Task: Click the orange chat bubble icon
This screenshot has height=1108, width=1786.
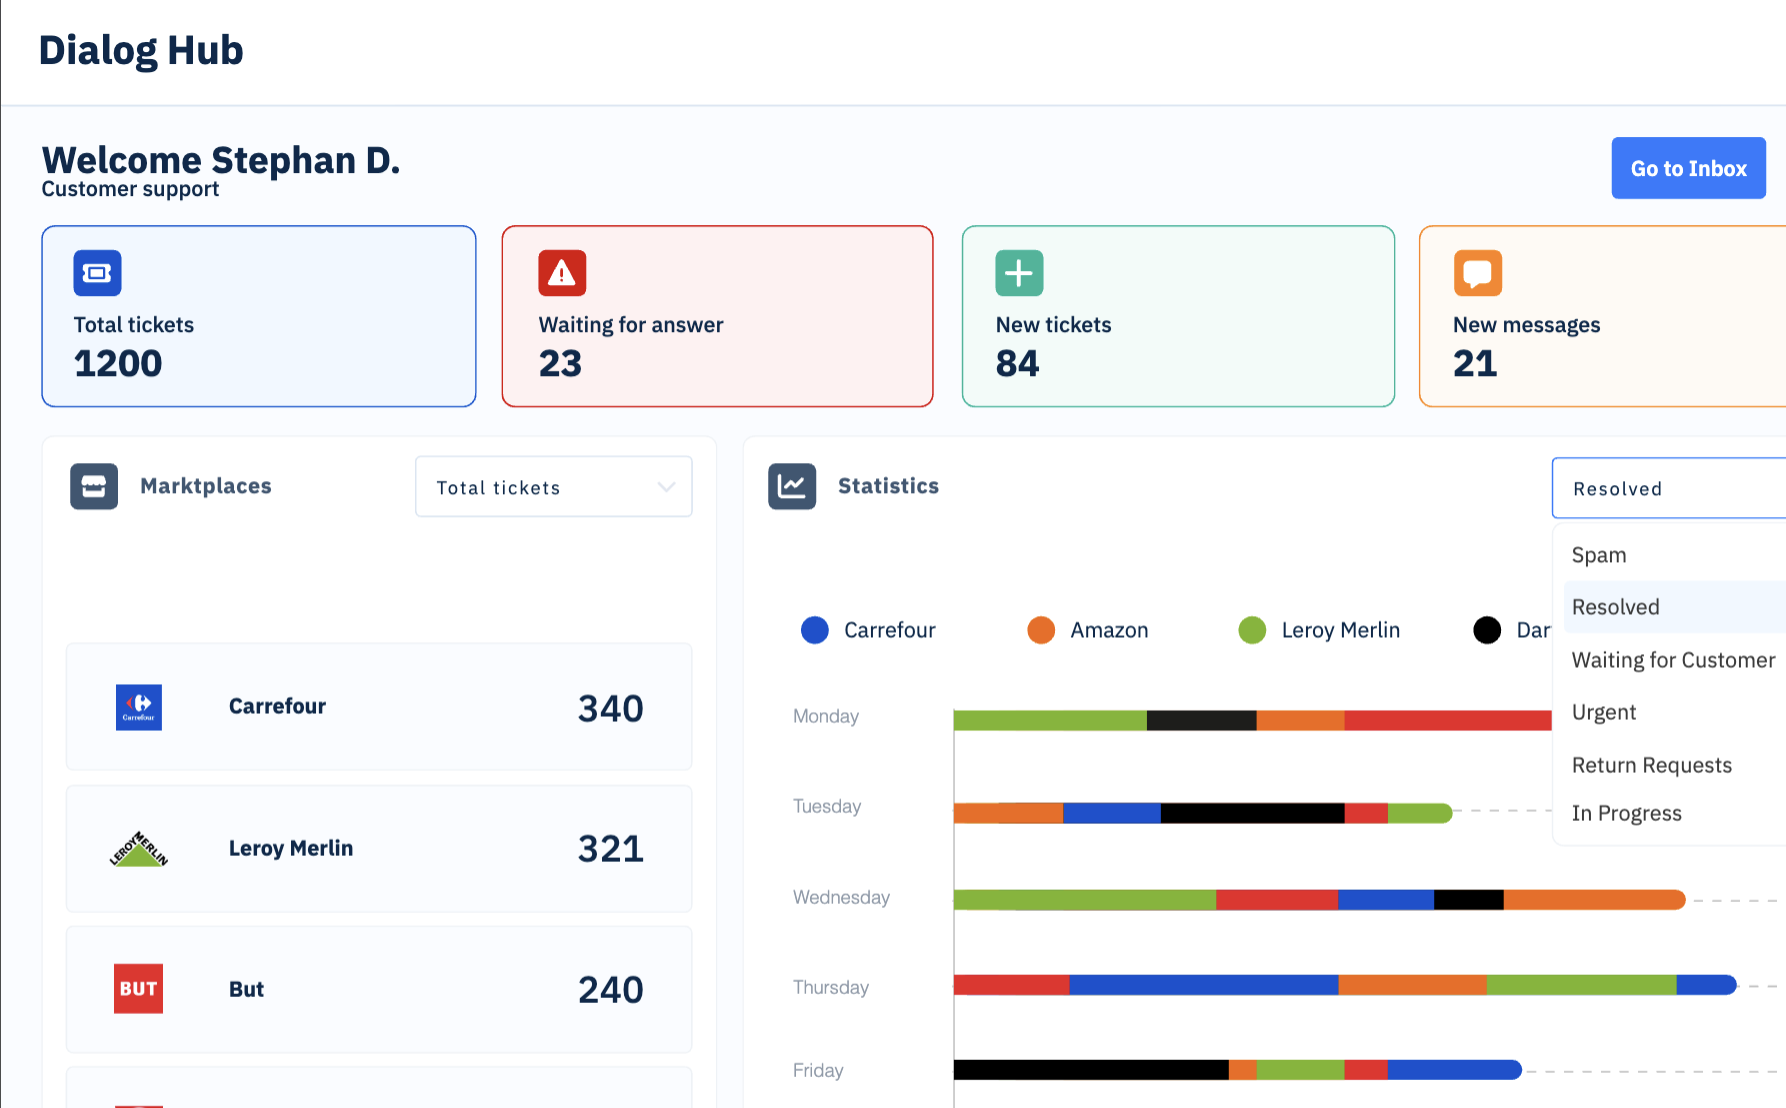Action: pyautogui.click(x=1477, y=273)
